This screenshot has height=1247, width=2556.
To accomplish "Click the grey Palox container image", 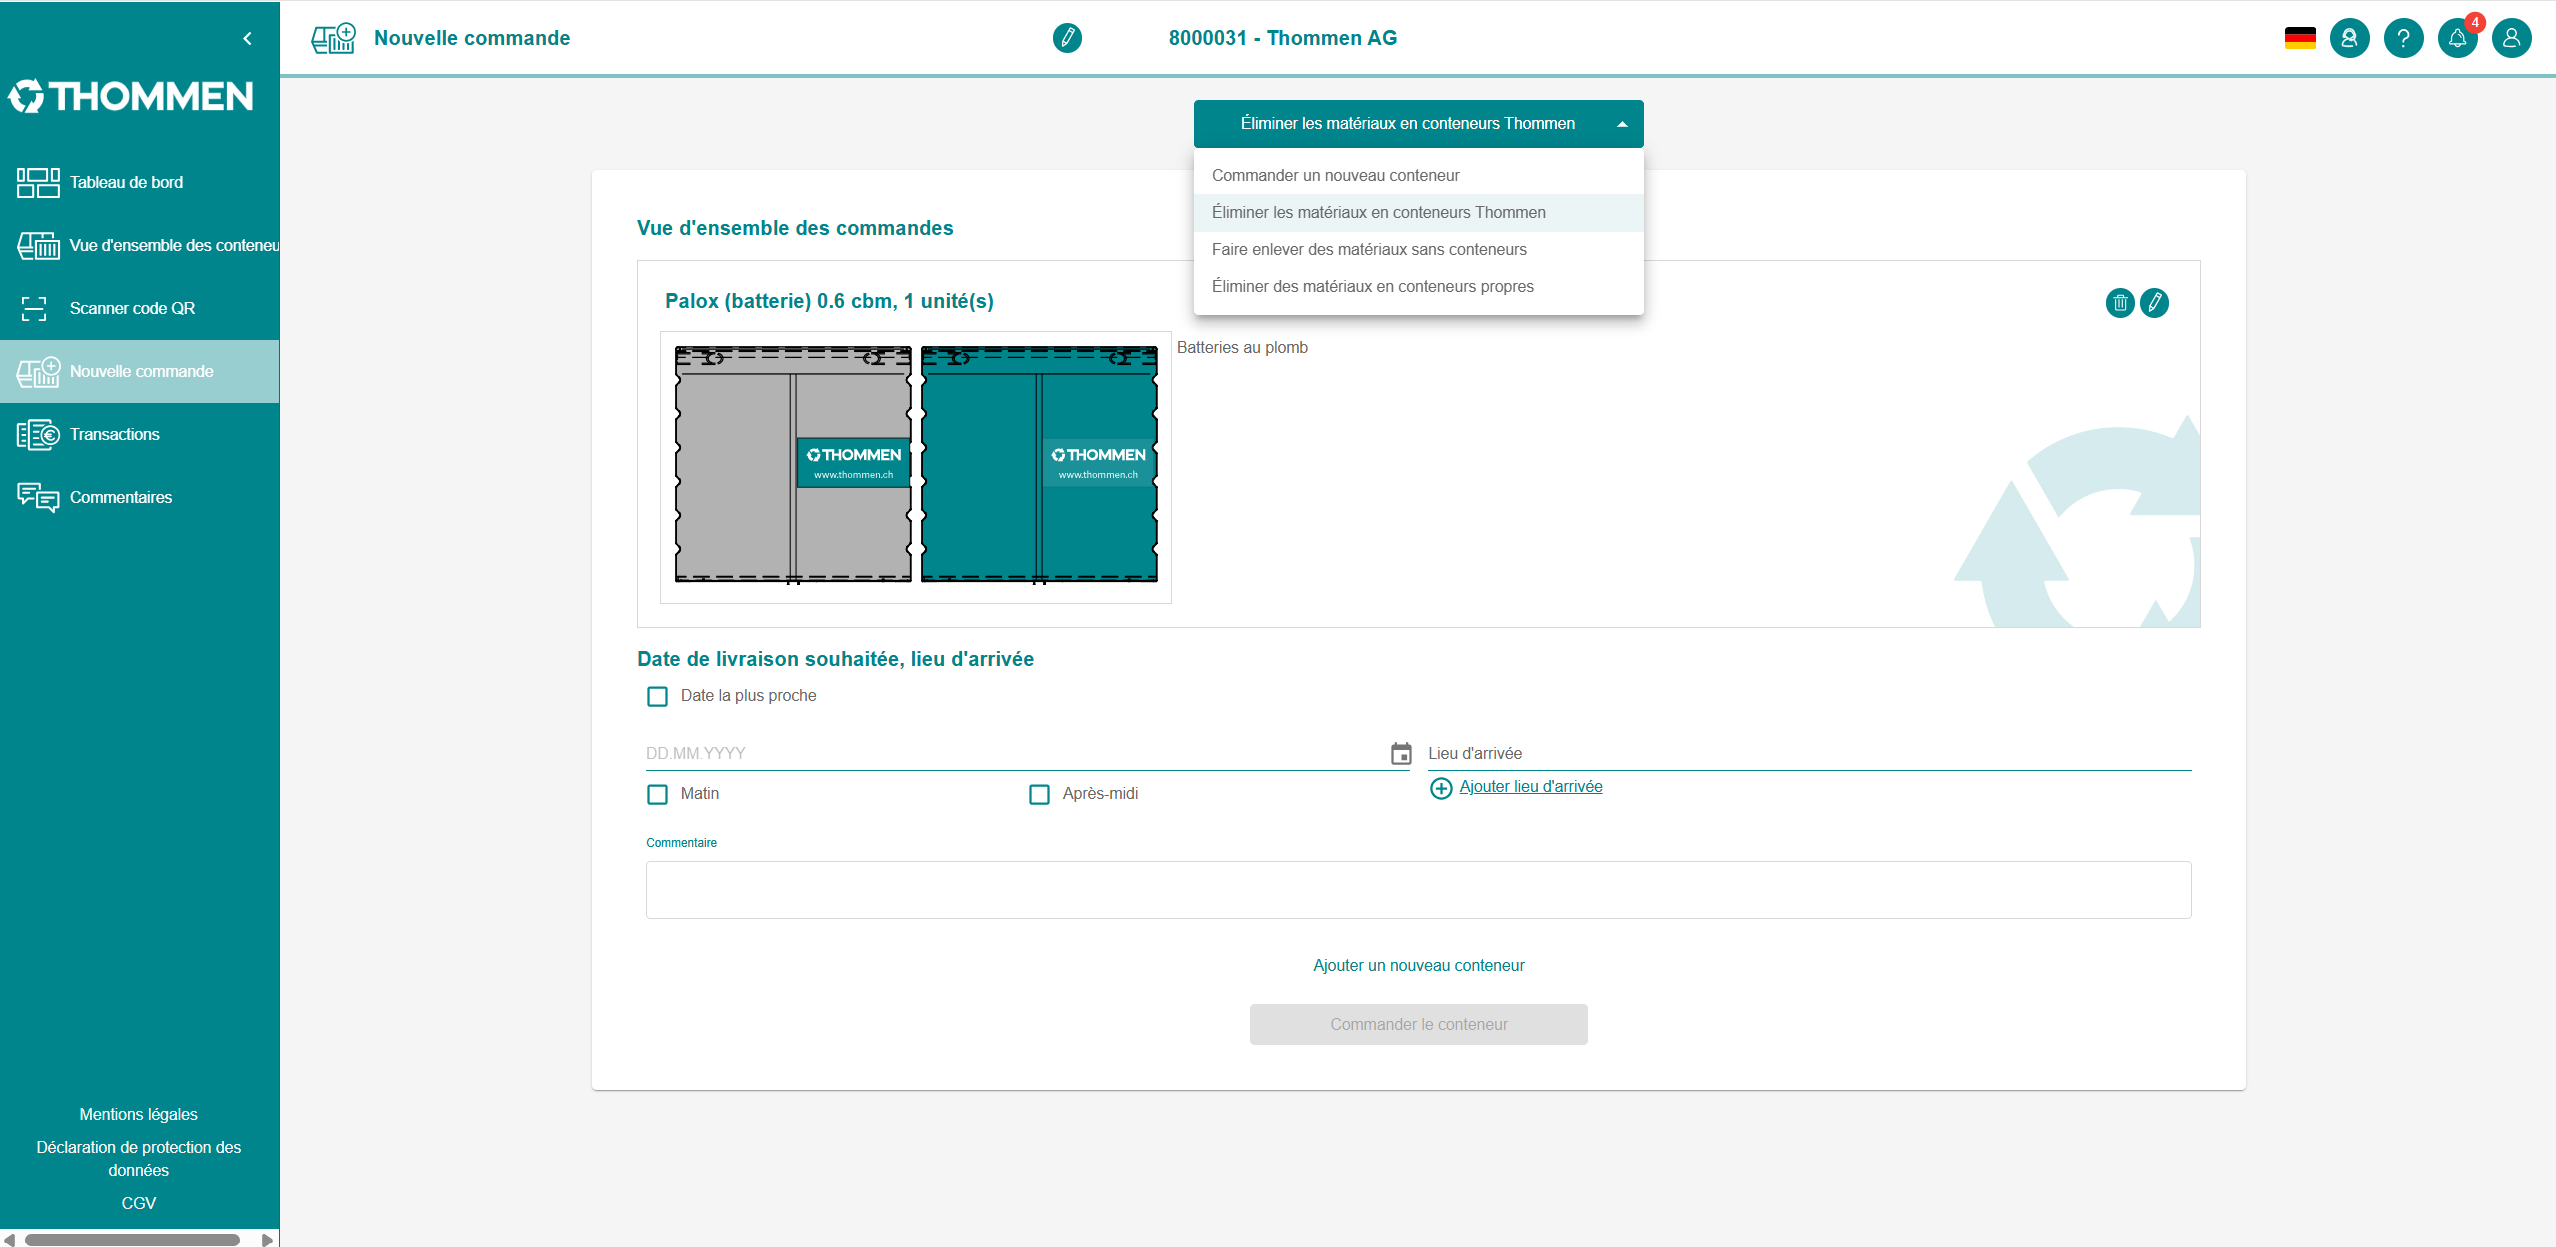I will [x=794, y=465].
